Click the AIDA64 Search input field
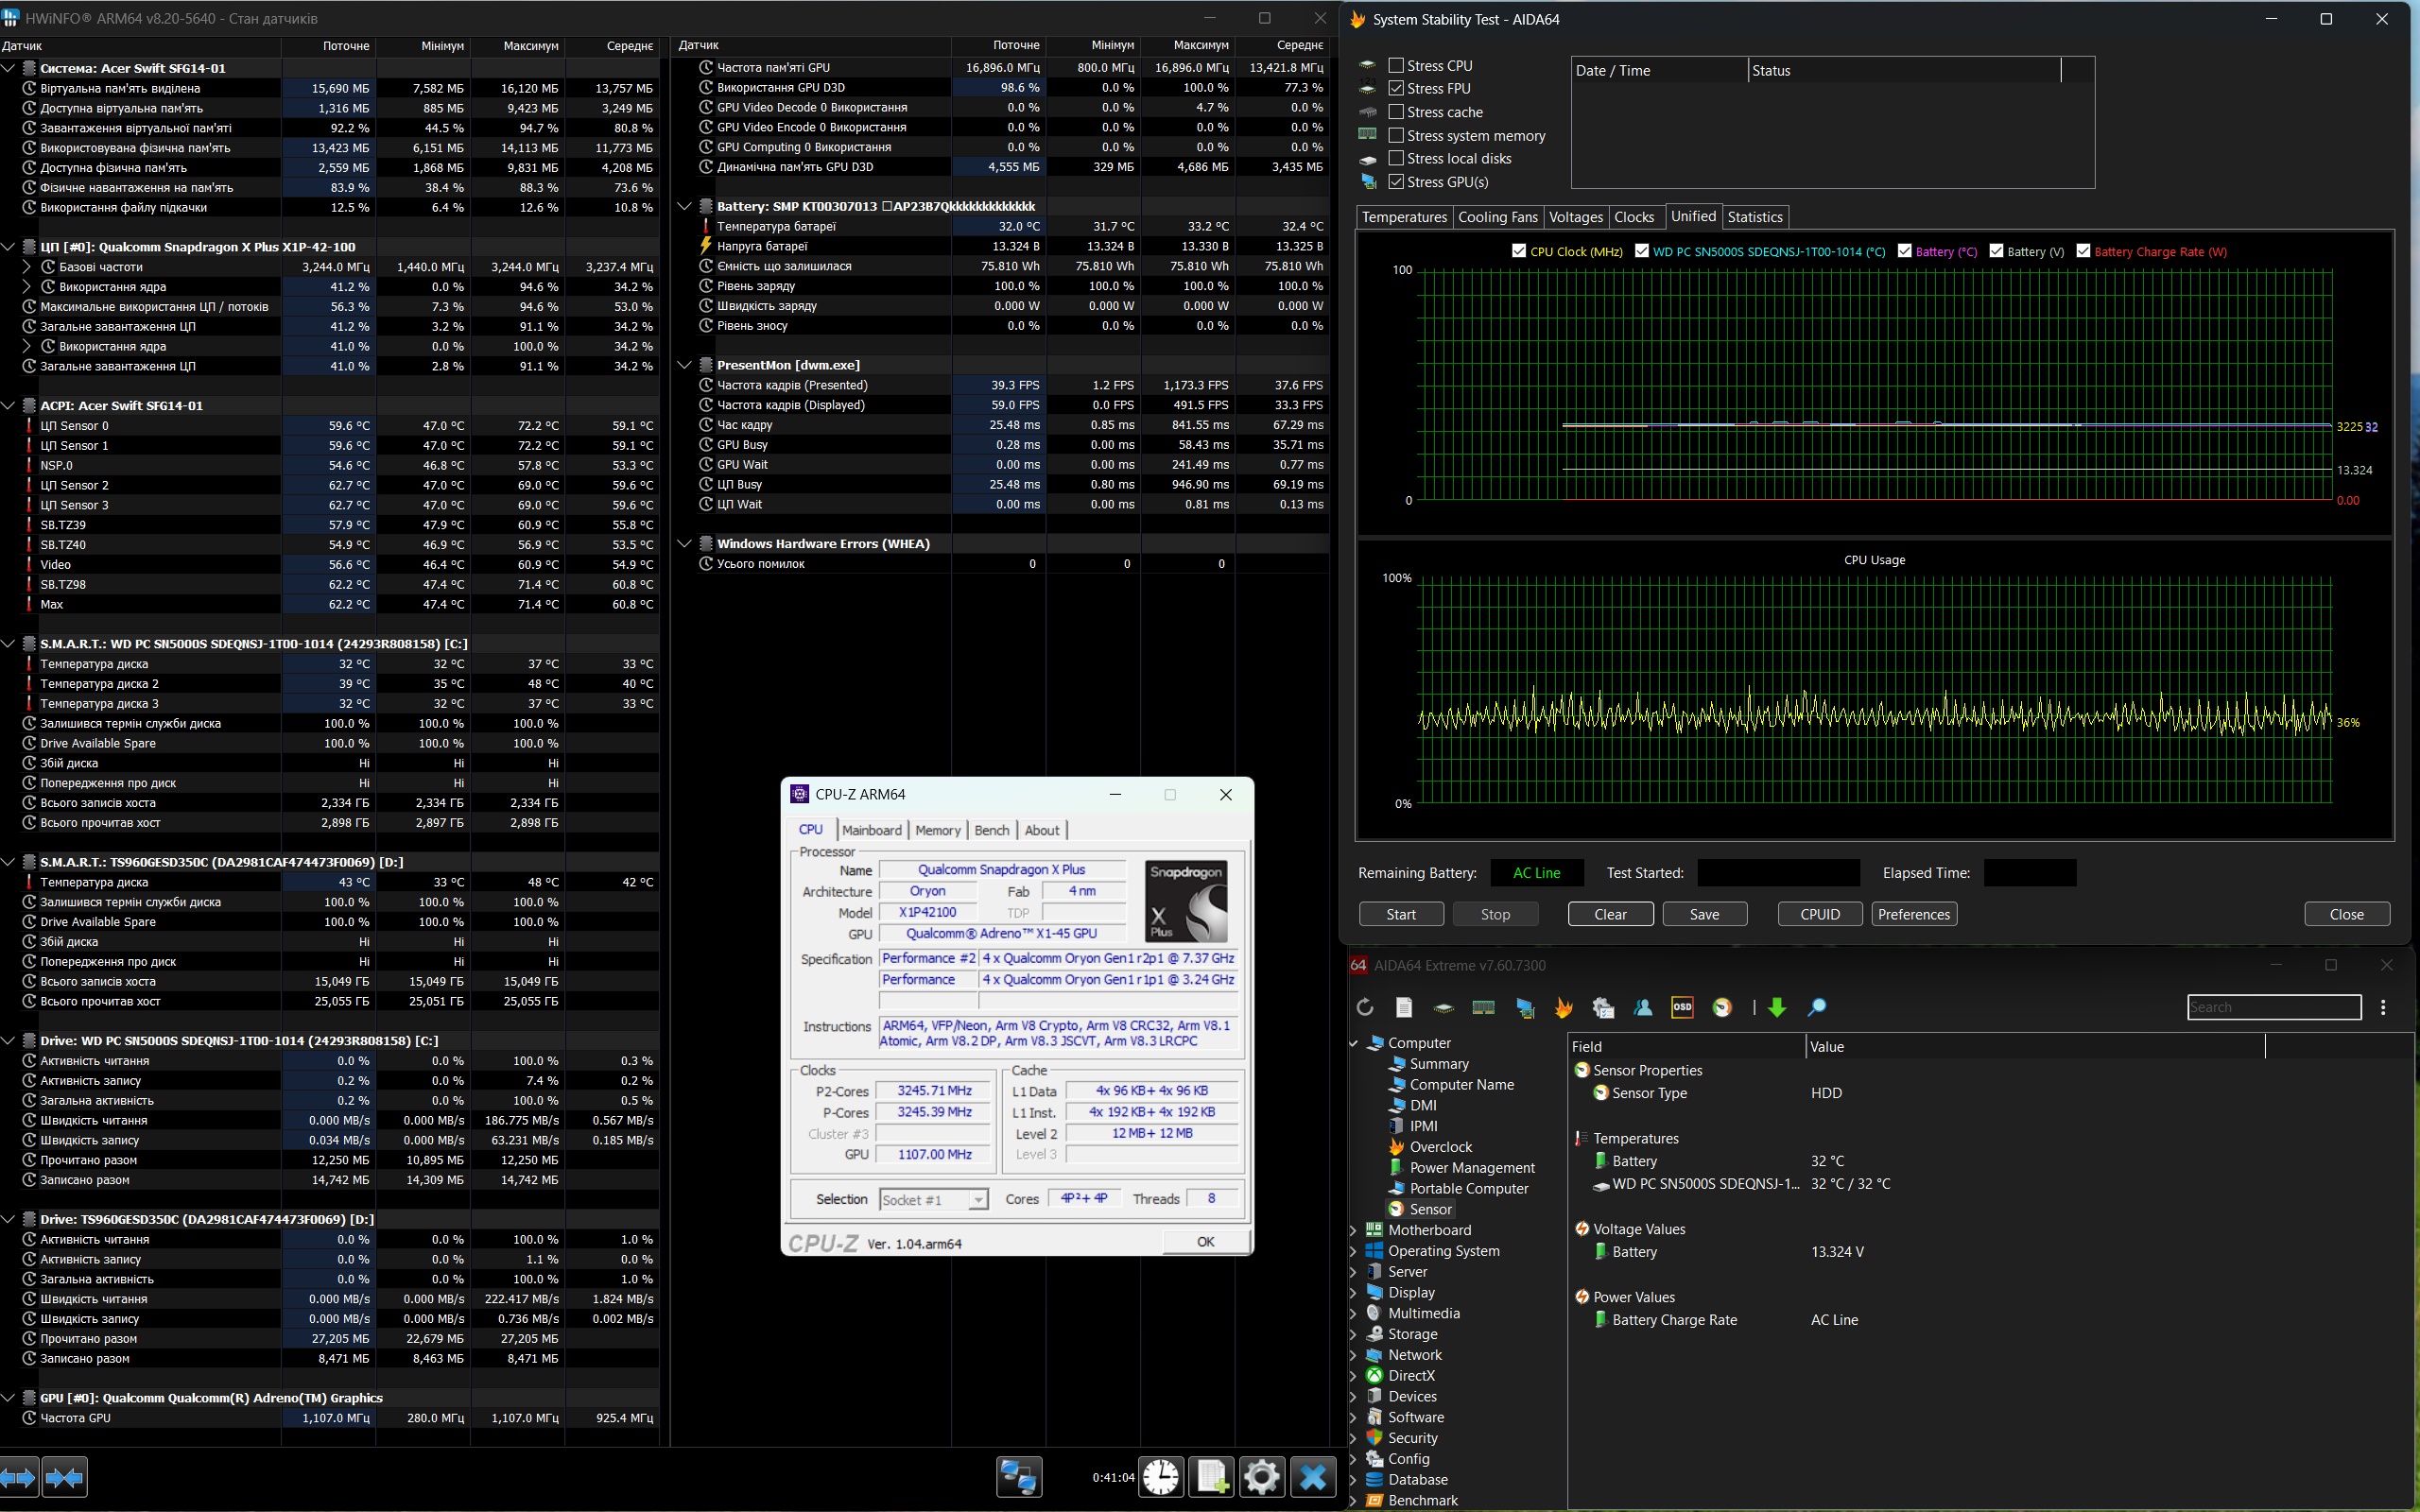 [2274, 1007]
